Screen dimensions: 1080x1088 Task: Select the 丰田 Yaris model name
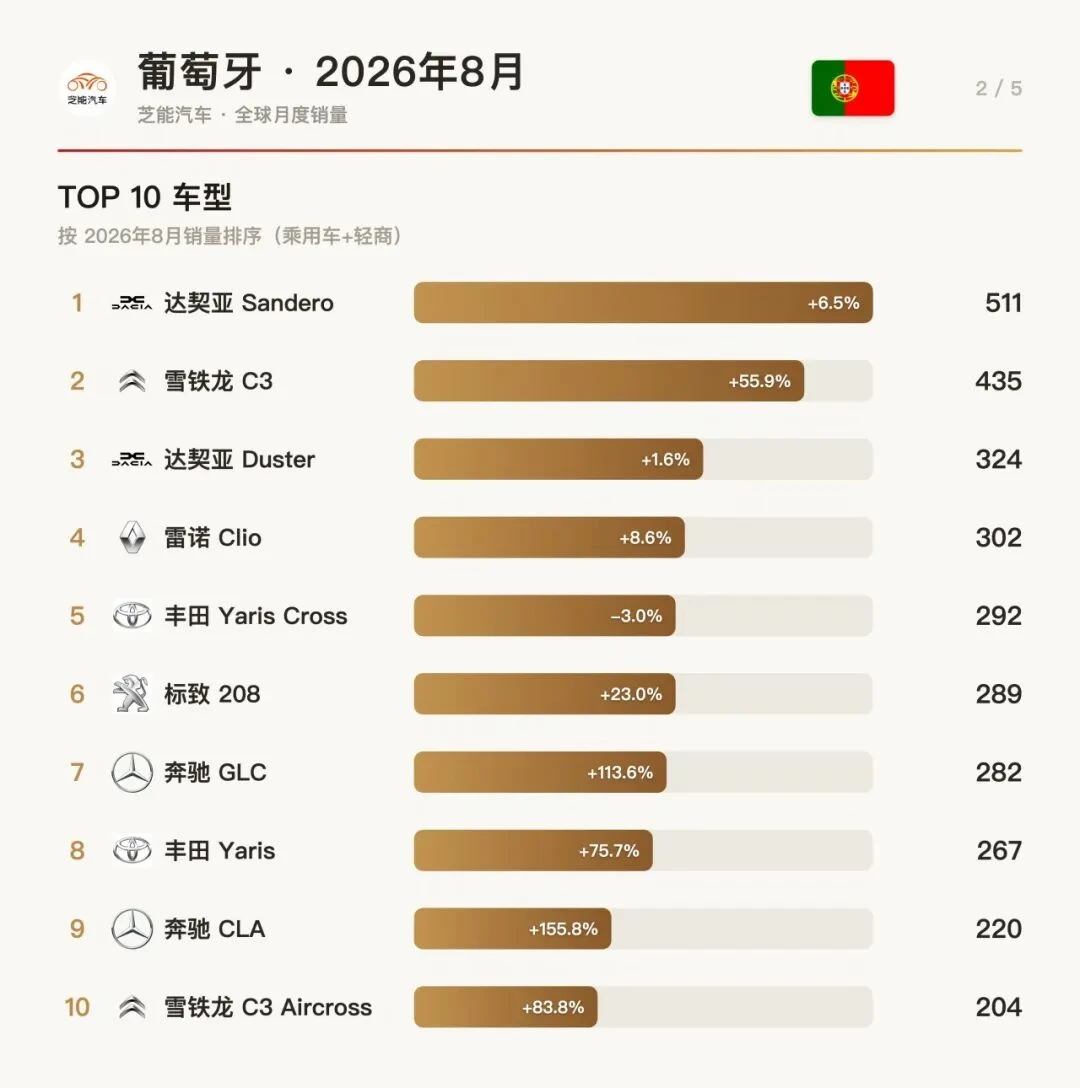pos(219,851)
